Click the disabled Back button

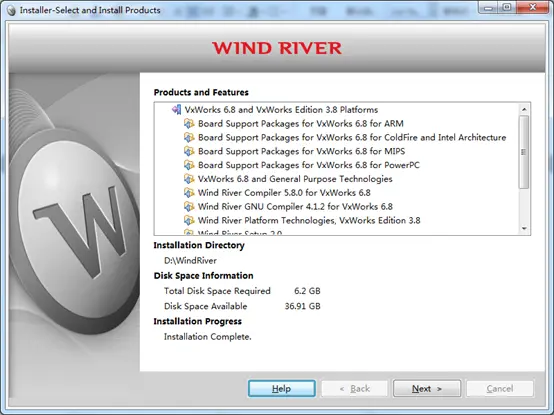[x=354, y=389]
